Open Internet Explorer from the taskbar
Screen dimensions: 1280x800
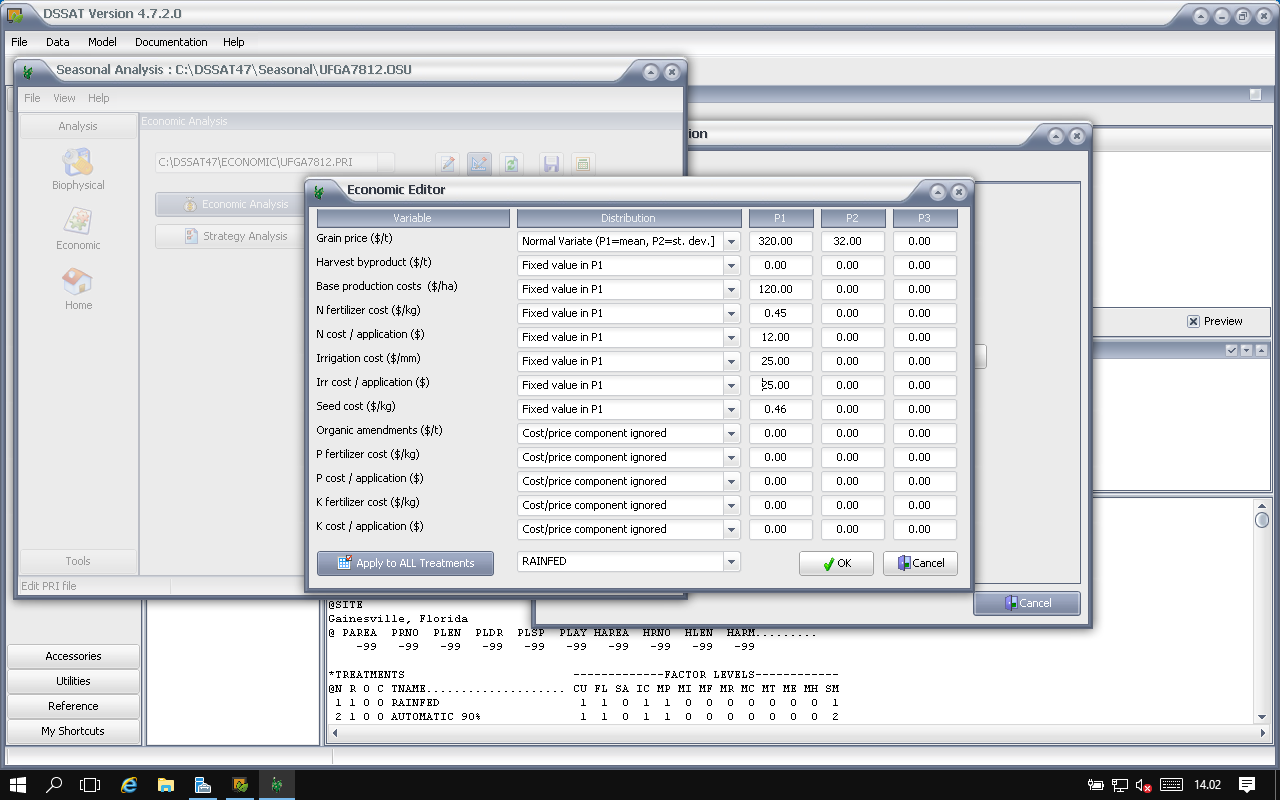click(x=129, y=785)
